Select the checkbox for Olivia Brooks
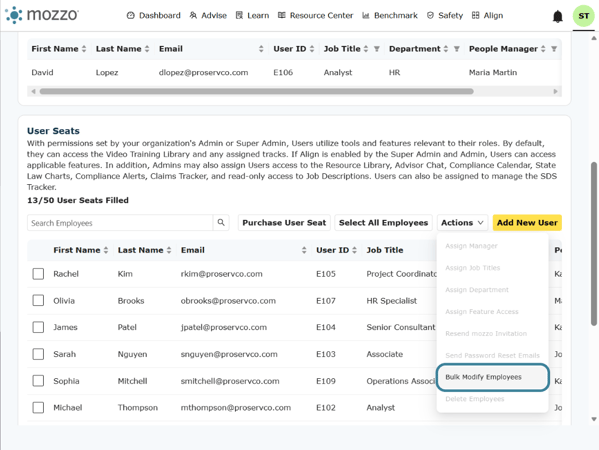Screen dimensions: 599x450 click(38, 301)
